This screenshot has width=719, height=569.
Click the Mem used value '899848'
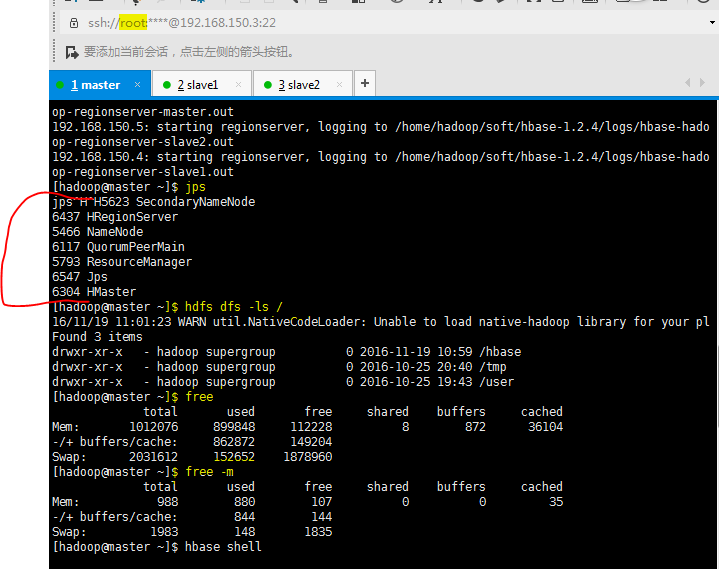pos(234,427)
